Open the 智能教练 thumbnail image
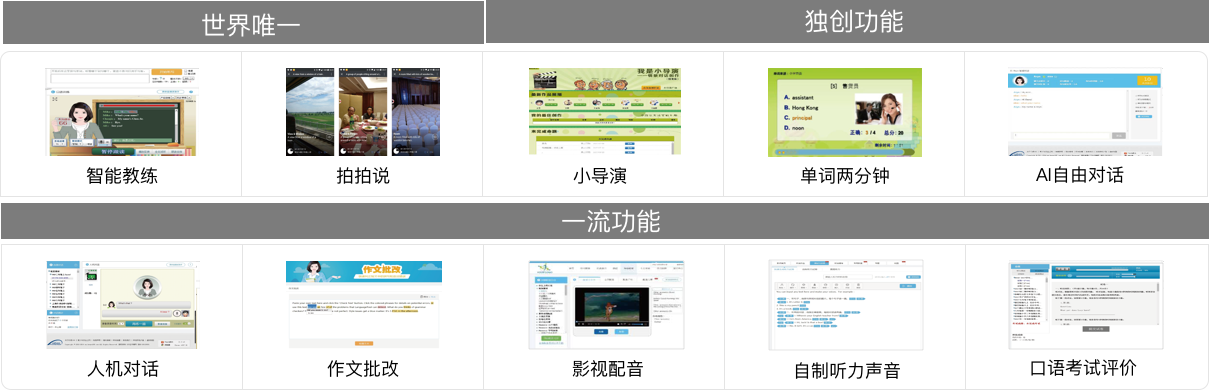 click(121, 112)
